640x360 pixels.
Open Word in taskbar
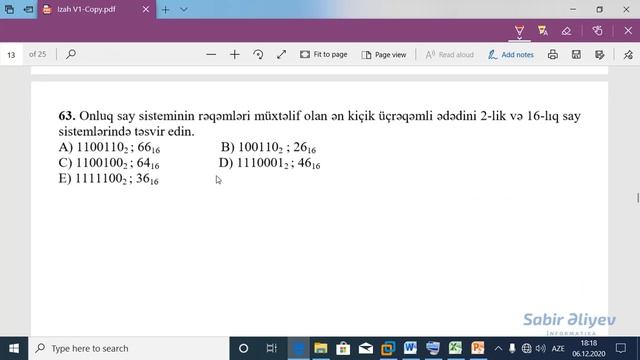click(410, 348)
